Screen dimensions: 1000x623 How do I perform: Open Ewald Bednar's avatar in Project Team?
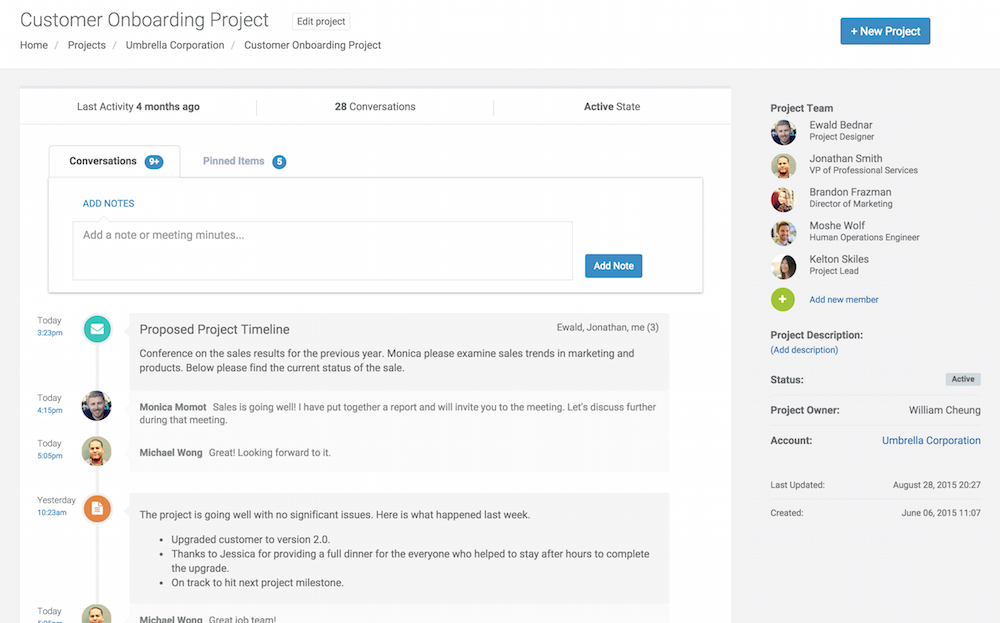point(783,132)
